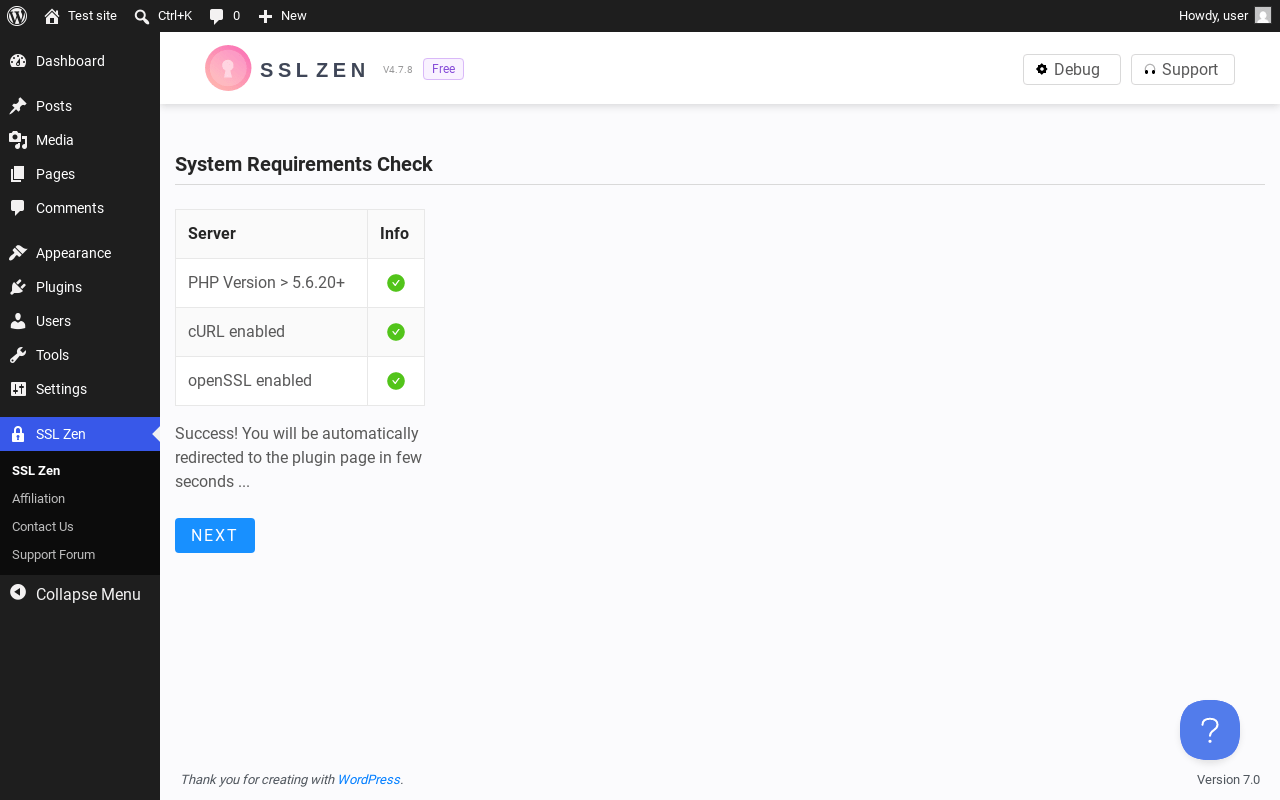Select the SSL Zen main menu item
Viewport: 1280px width, 800px height.
pyautogui.click(x=80, y=434)
